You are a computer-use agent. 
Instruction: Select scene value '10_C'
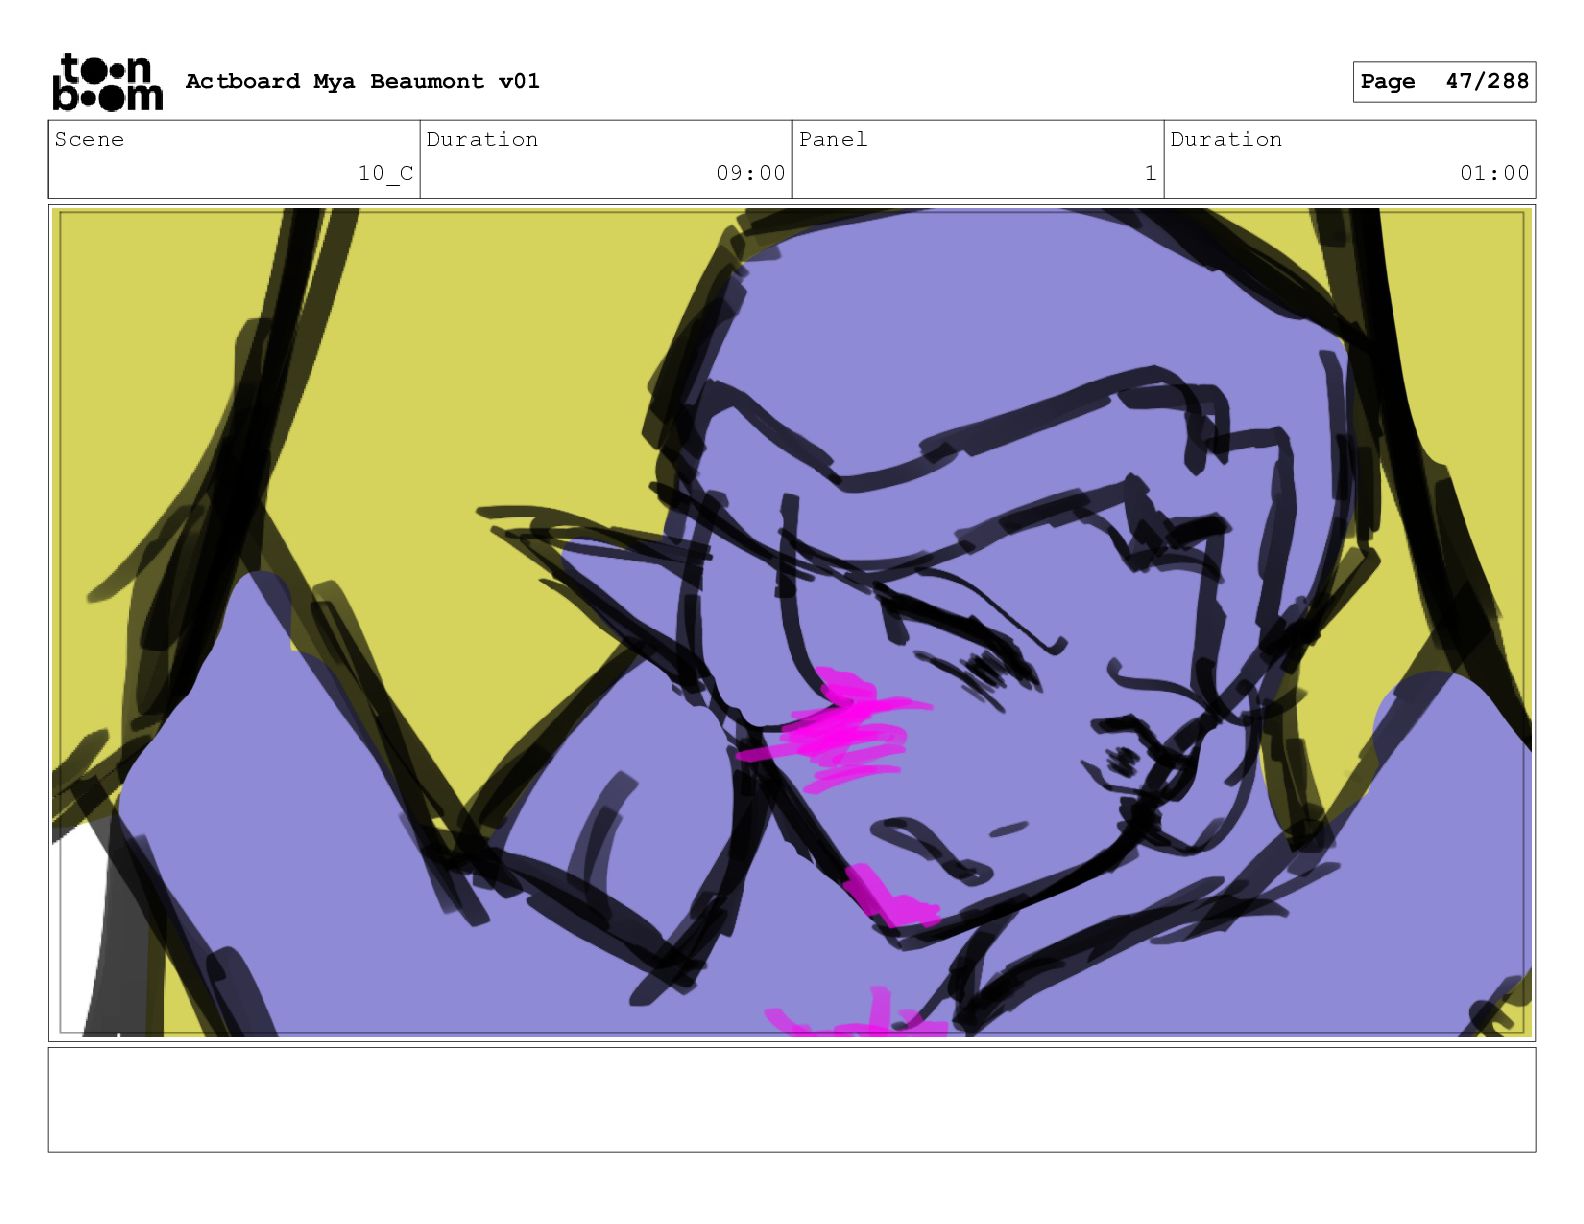pyautogui.click(x=385, y=173)
